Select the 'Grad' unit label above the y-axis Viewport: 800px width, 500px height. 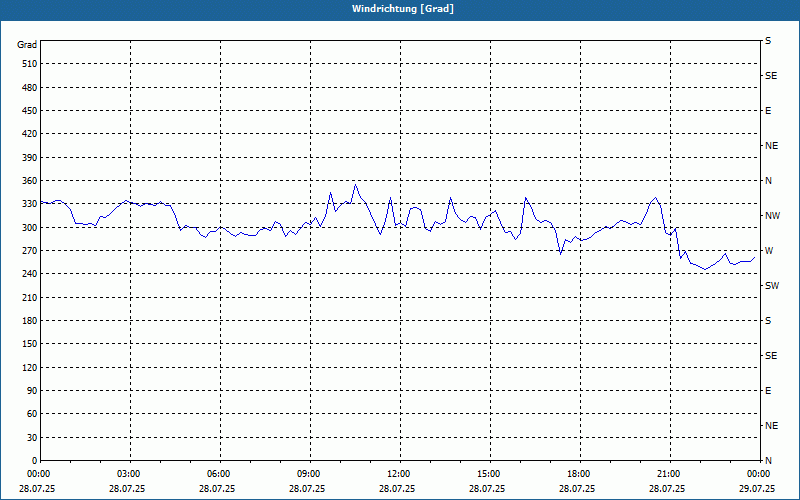pyautogui.click(x=27, y=45)
